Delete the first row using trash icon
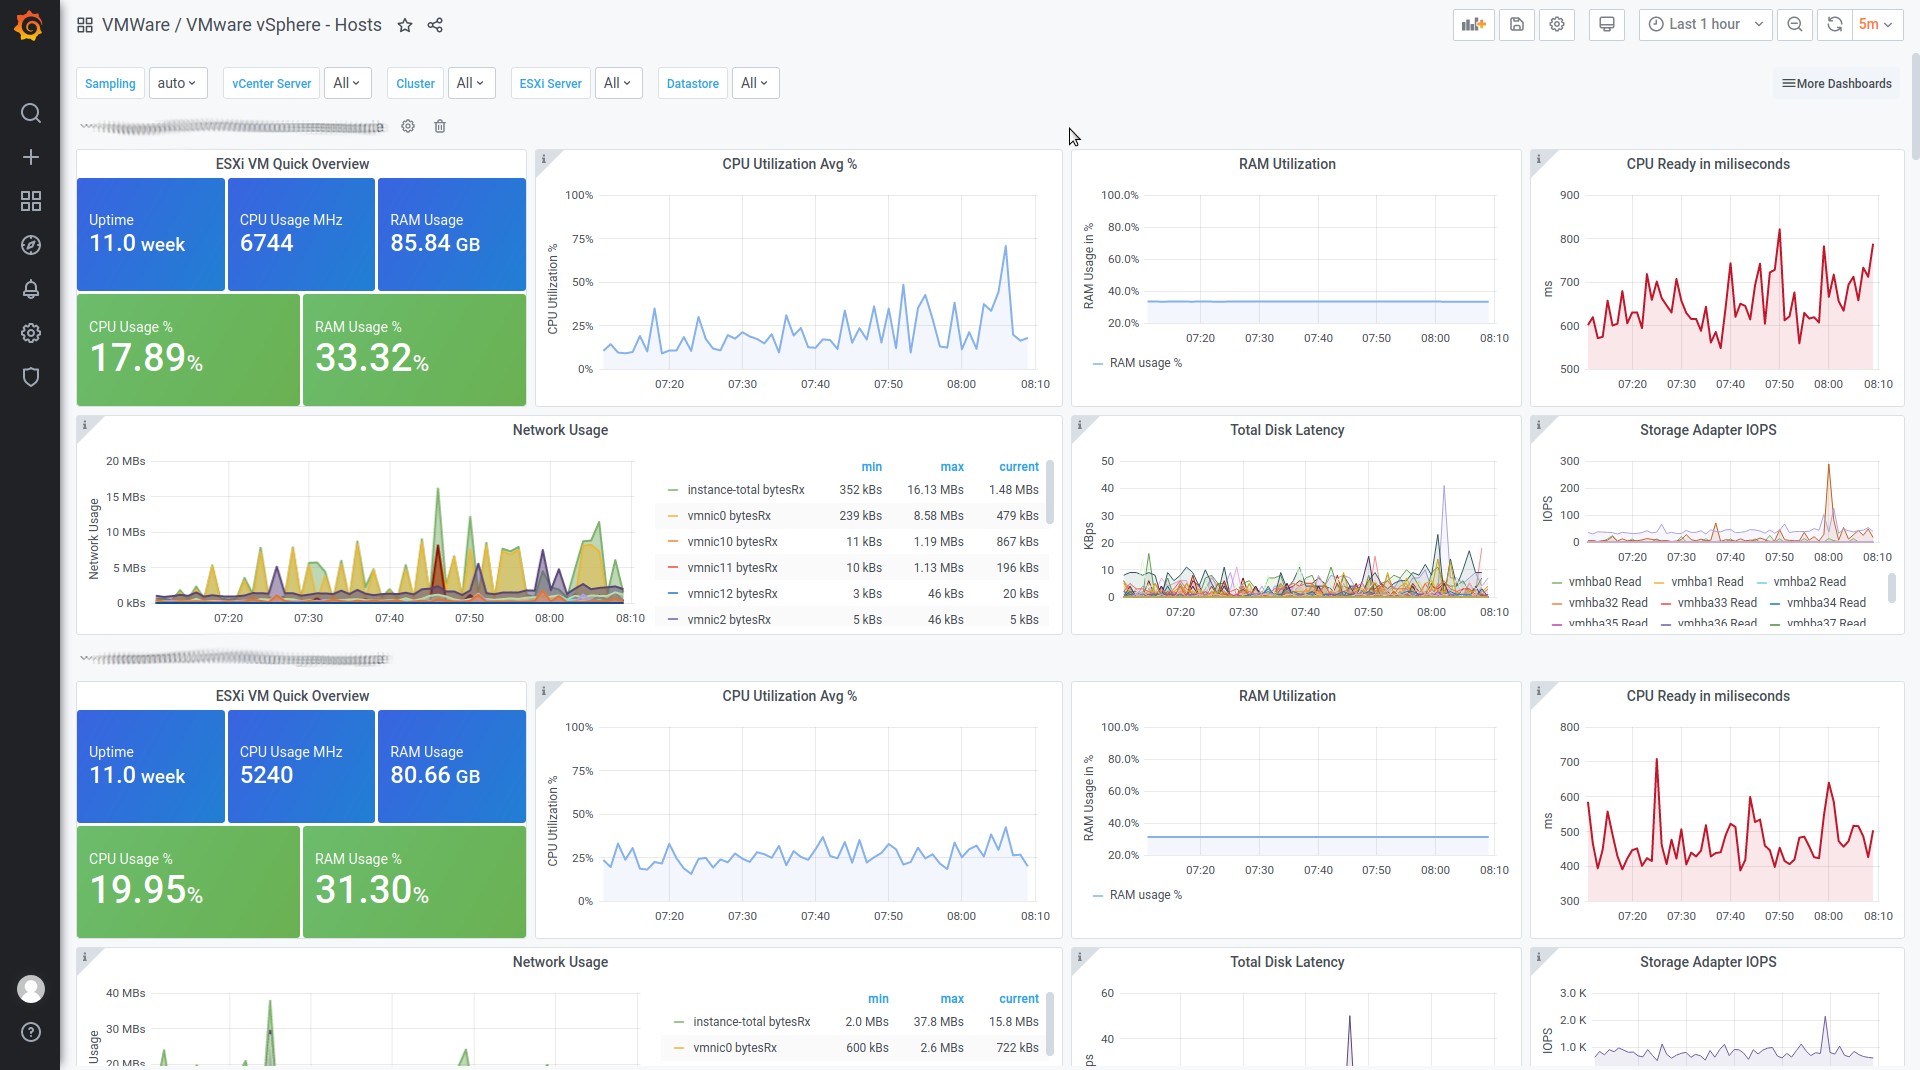The height and width of the screenshot is (1070, 1920). pyautogui.click(x=440, y=126)
